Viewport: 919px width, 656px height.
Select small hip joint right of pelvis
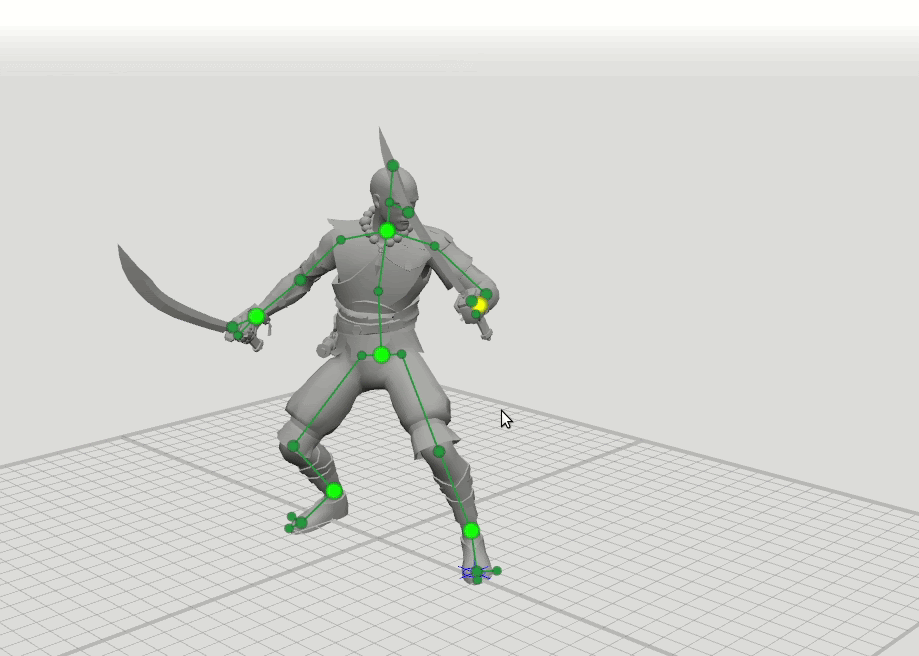tap(402, 354)
